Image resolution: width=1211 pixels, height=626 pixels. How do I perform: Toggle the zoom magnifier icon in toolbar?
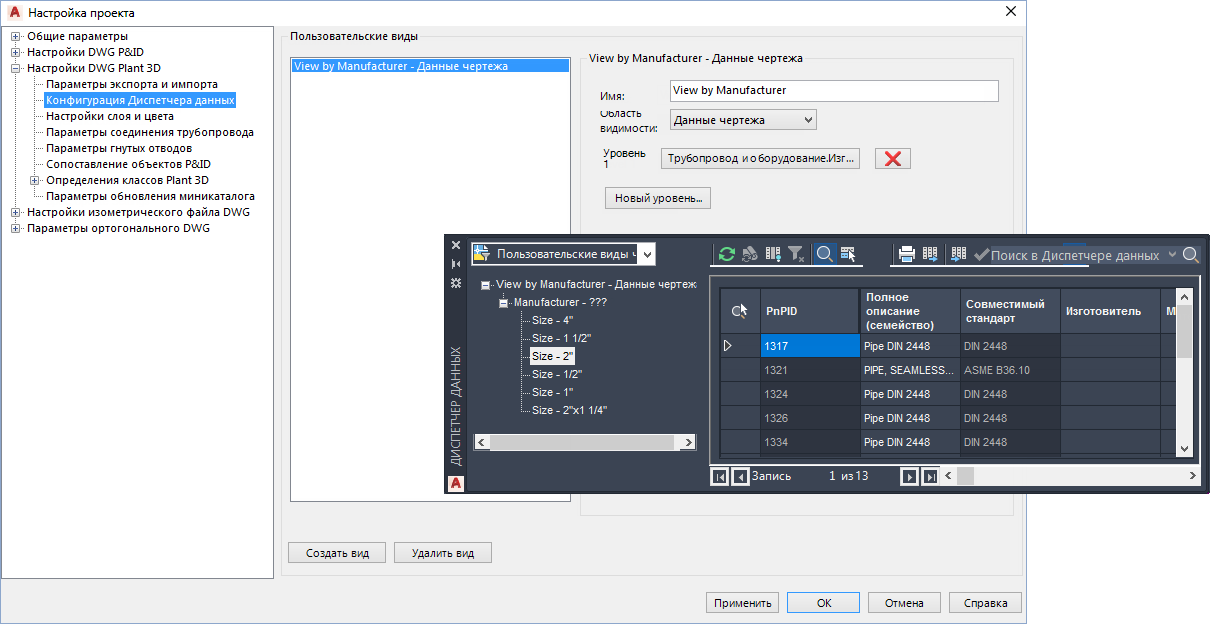tap(825, 254)
